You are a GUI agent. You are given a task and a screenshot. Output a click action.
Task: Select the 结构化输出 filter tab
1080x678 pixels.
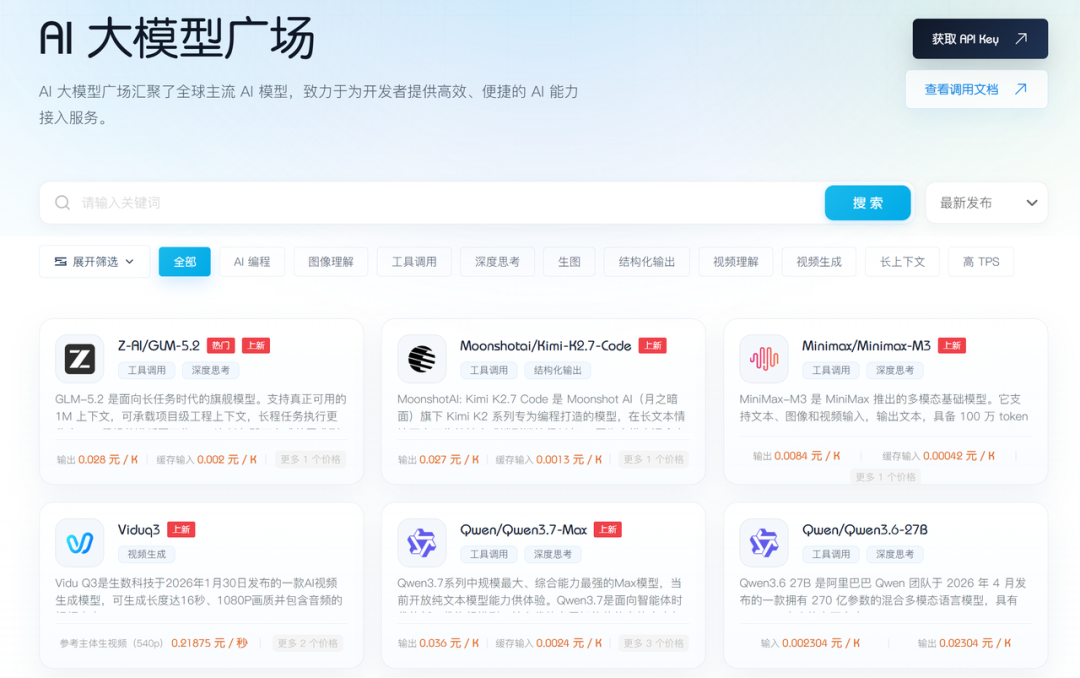pos(647,262)
